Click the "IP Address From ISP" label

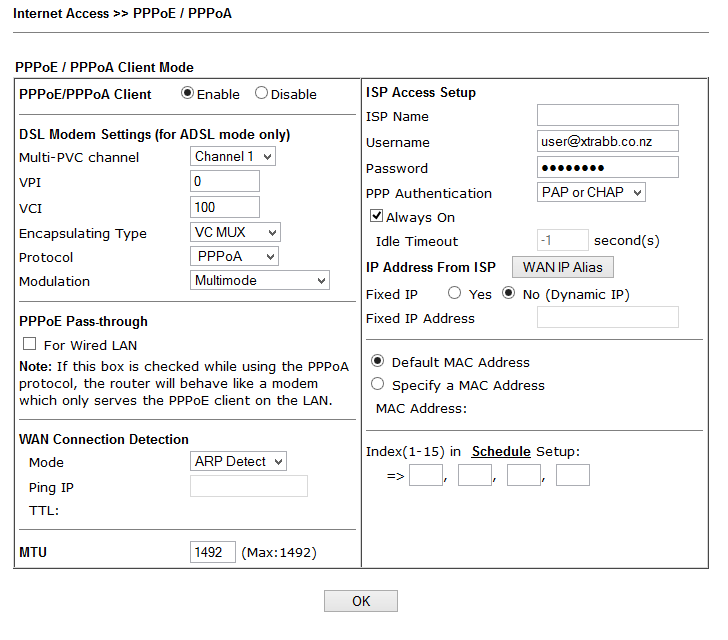pos(431,268)
